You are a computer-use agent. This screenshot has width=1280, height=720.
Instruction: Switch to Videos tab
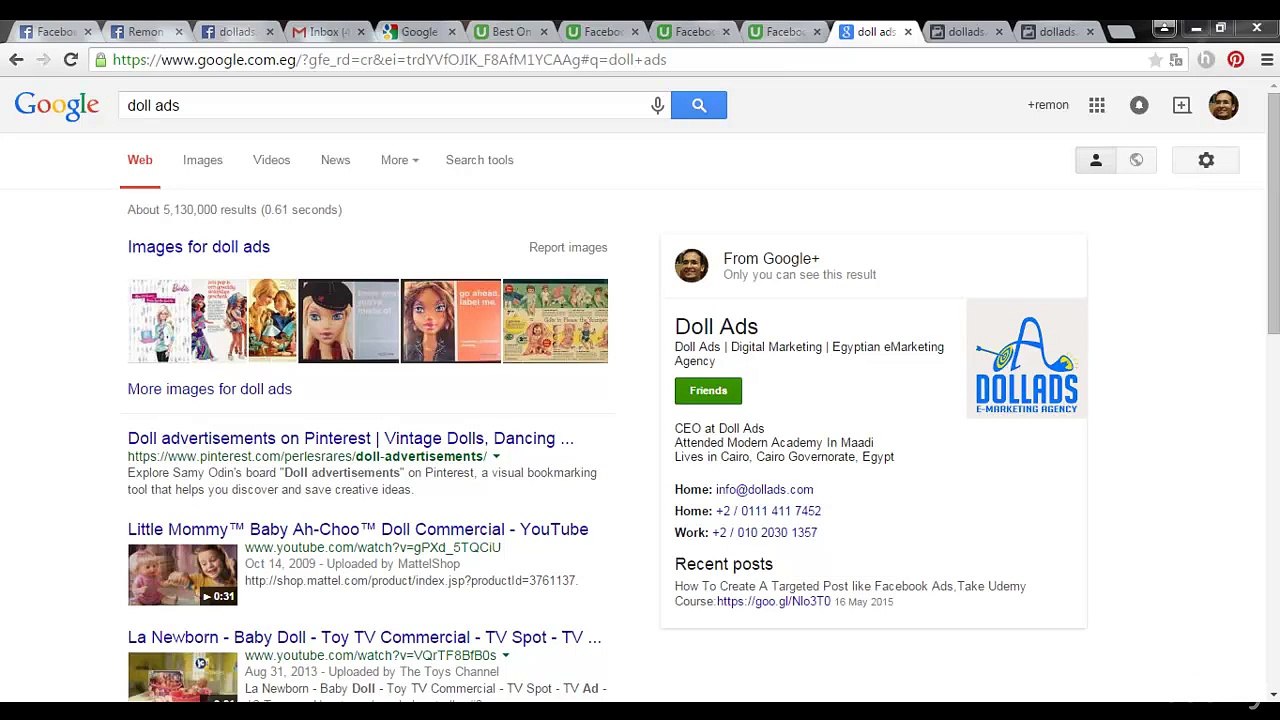click(x=271, y=160)
